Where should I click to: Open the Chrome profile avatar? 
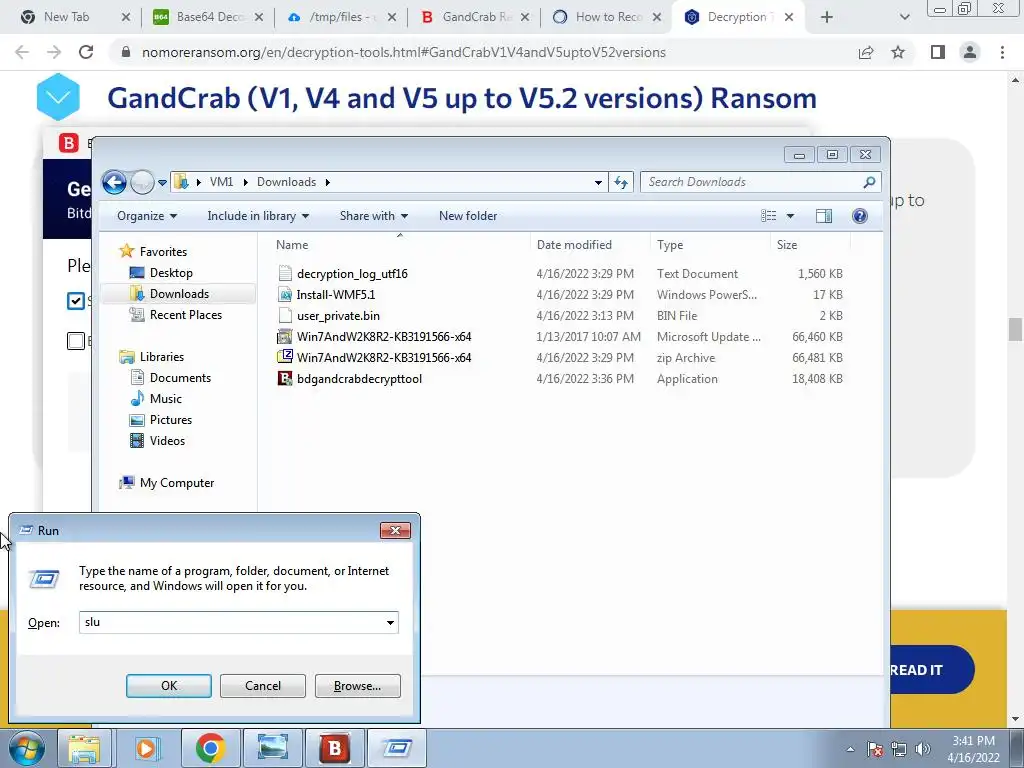[x=970, y=52]
